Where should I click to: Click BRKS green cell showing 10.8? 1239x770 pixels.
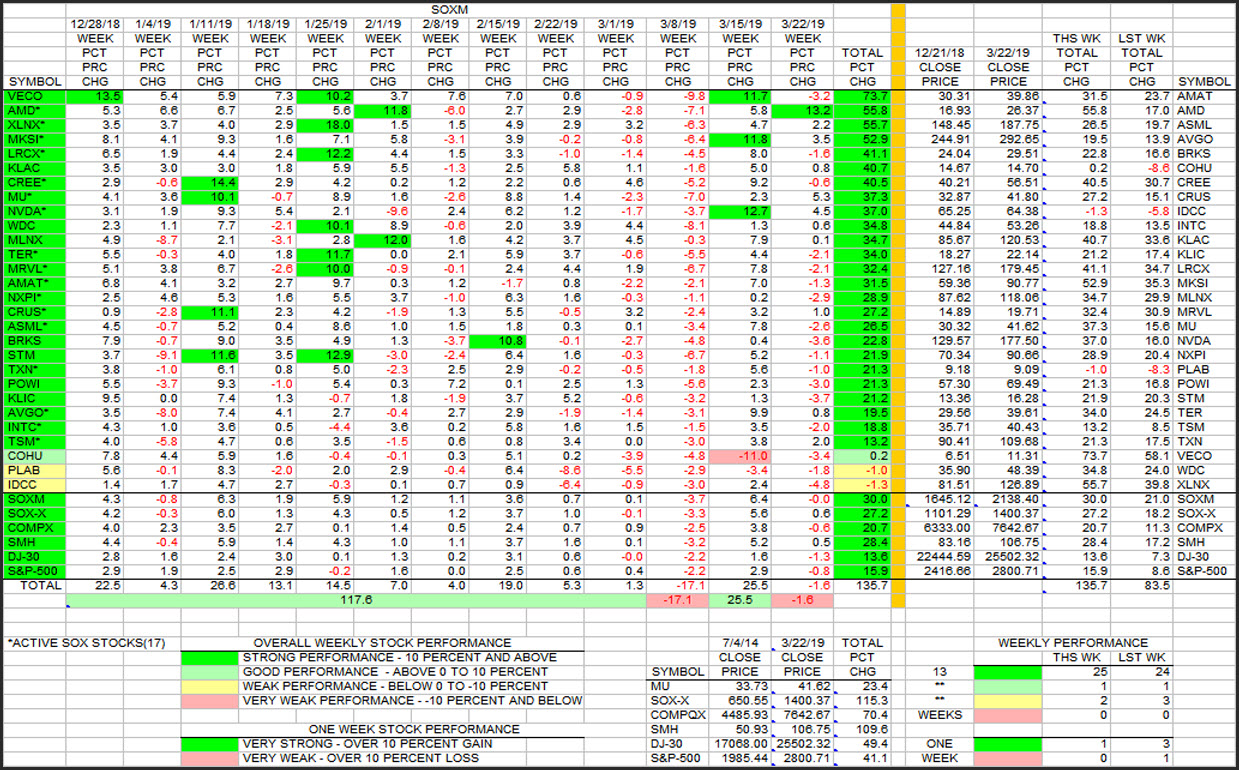pyautogui.click(x=497, y=342)
